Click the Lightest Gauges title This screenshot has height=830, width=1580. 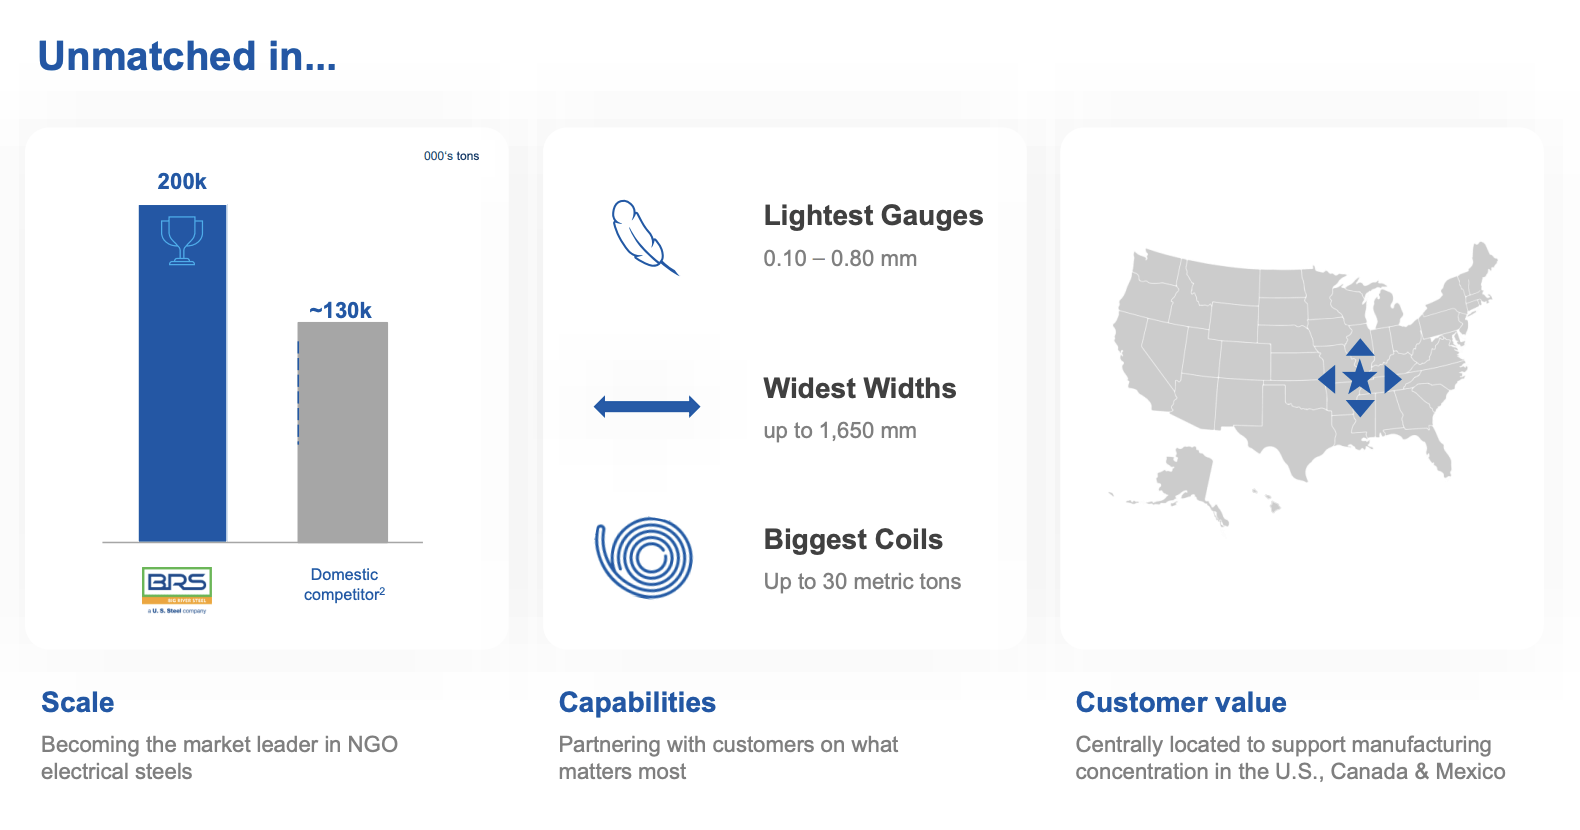pyautogui.click(x=873, y=215)
